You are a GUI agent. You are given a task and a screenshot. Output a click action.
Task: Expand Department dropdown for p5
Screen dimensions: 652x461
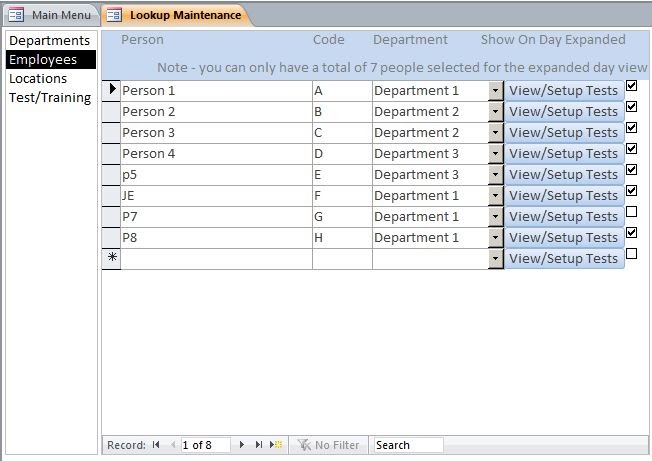click(x=495, y=175)
